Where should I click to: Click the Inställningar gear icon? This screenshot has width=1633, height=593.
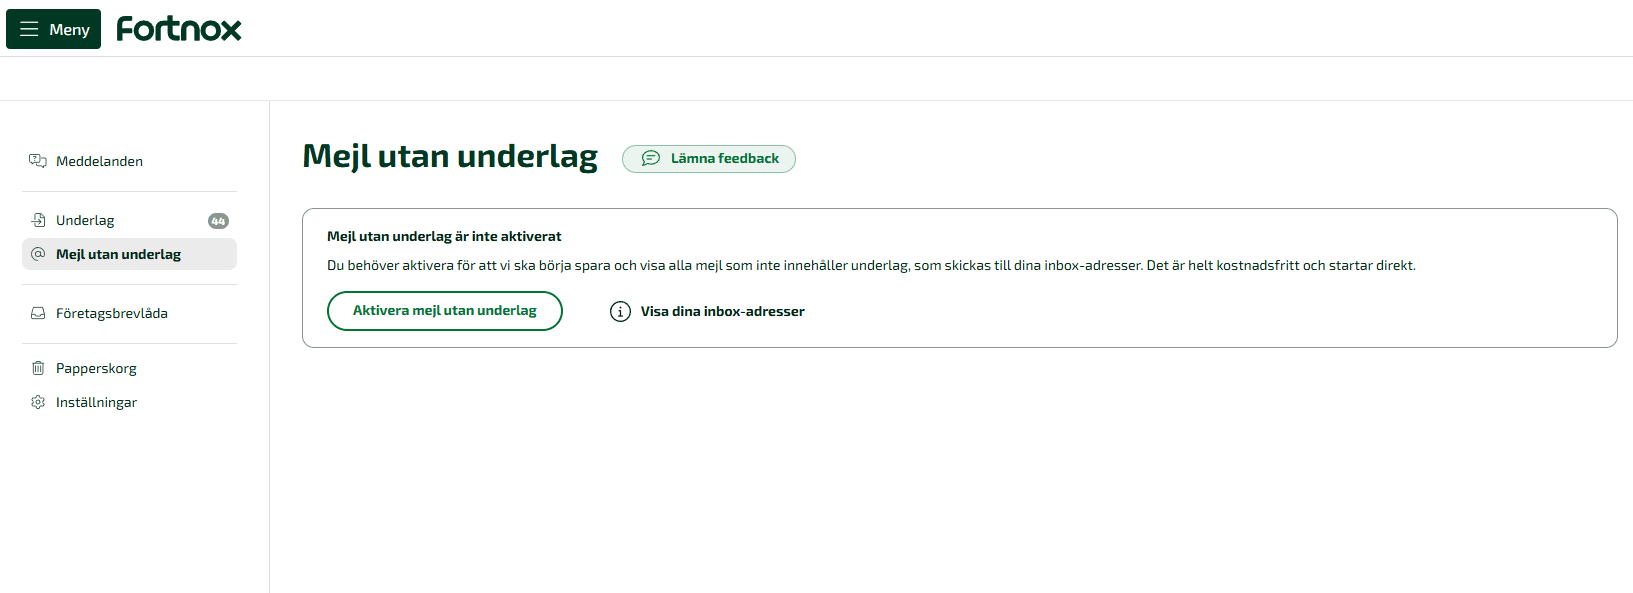(x=38, y=402)
